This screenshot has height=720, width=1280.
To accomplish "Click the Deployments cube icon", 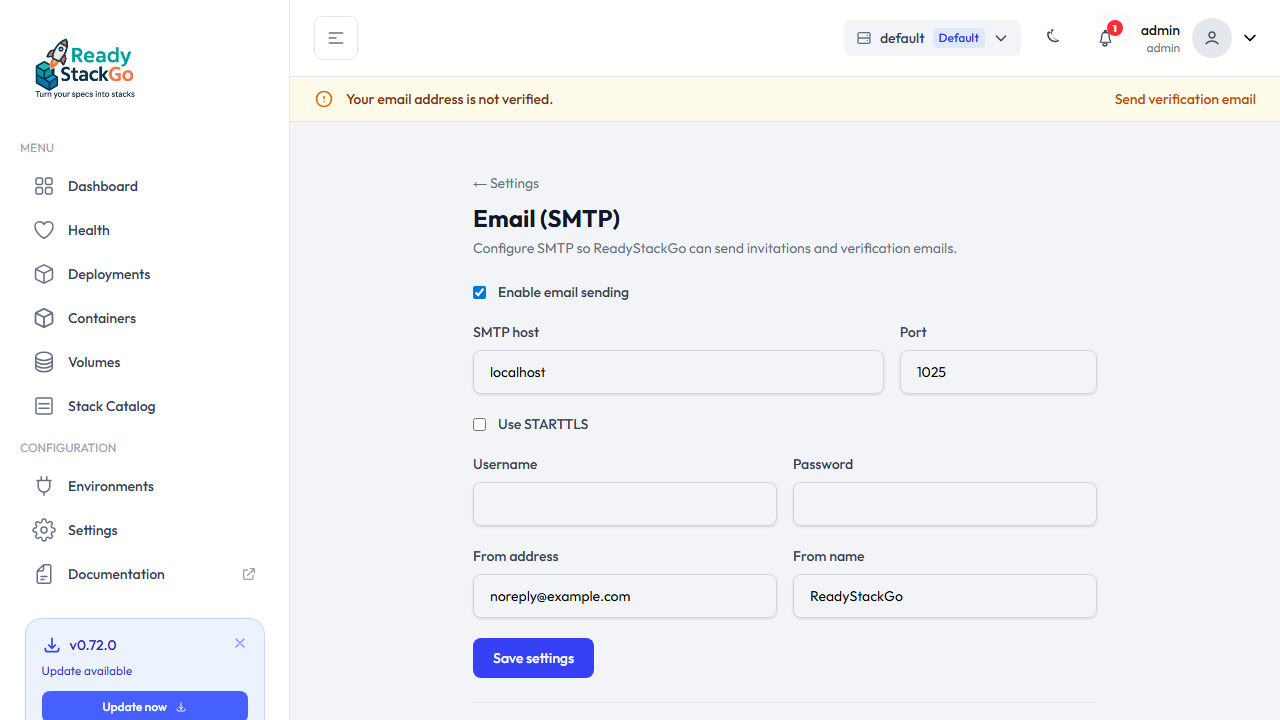I will 44,274.
